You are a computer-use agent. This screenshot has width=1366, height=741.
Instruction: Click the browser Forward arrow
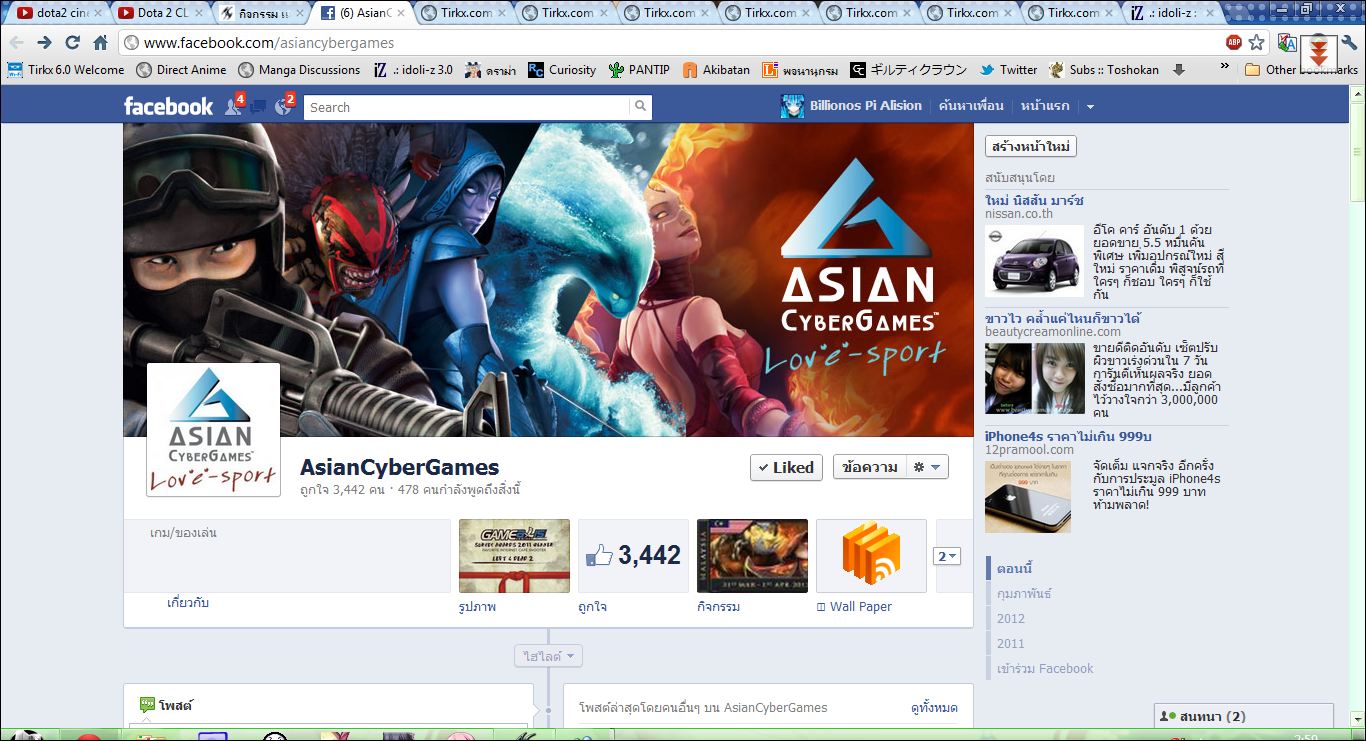(44, 43)
